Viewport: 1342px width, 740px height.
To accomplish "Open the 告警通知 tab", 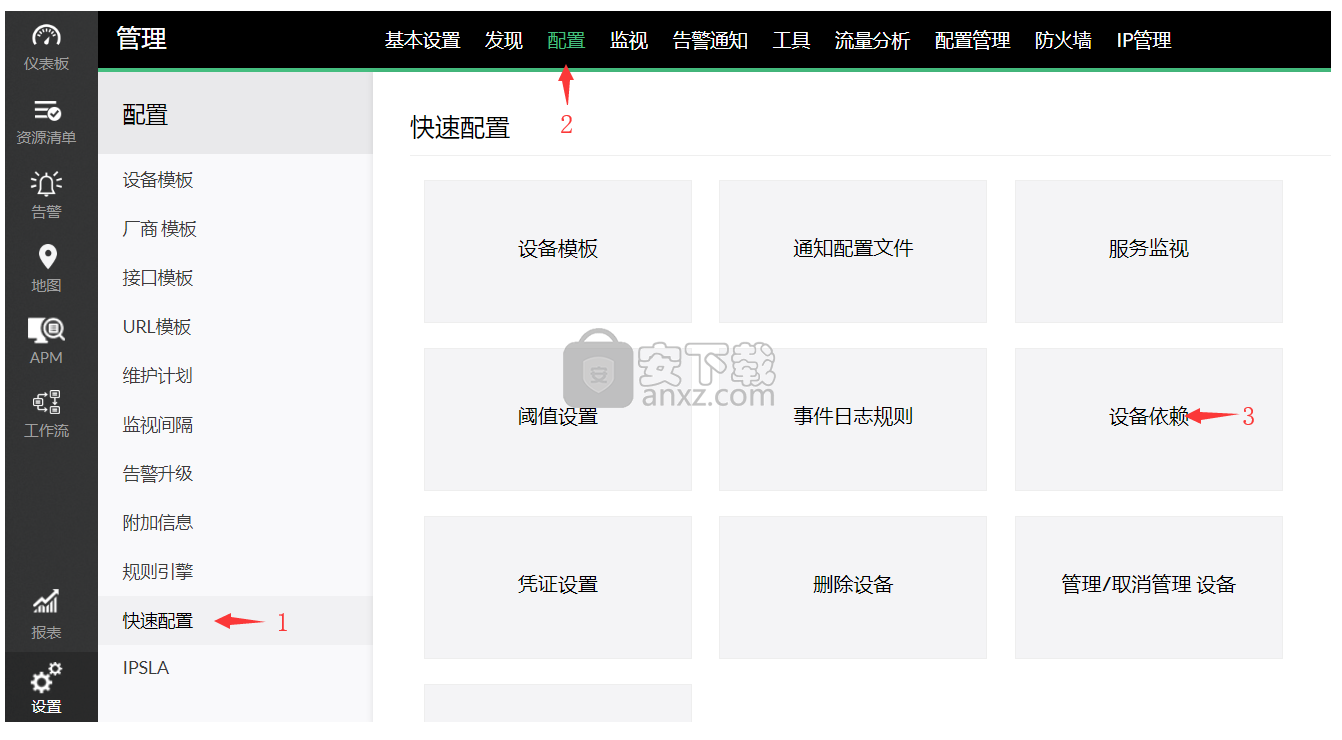I will click(710, 41).
